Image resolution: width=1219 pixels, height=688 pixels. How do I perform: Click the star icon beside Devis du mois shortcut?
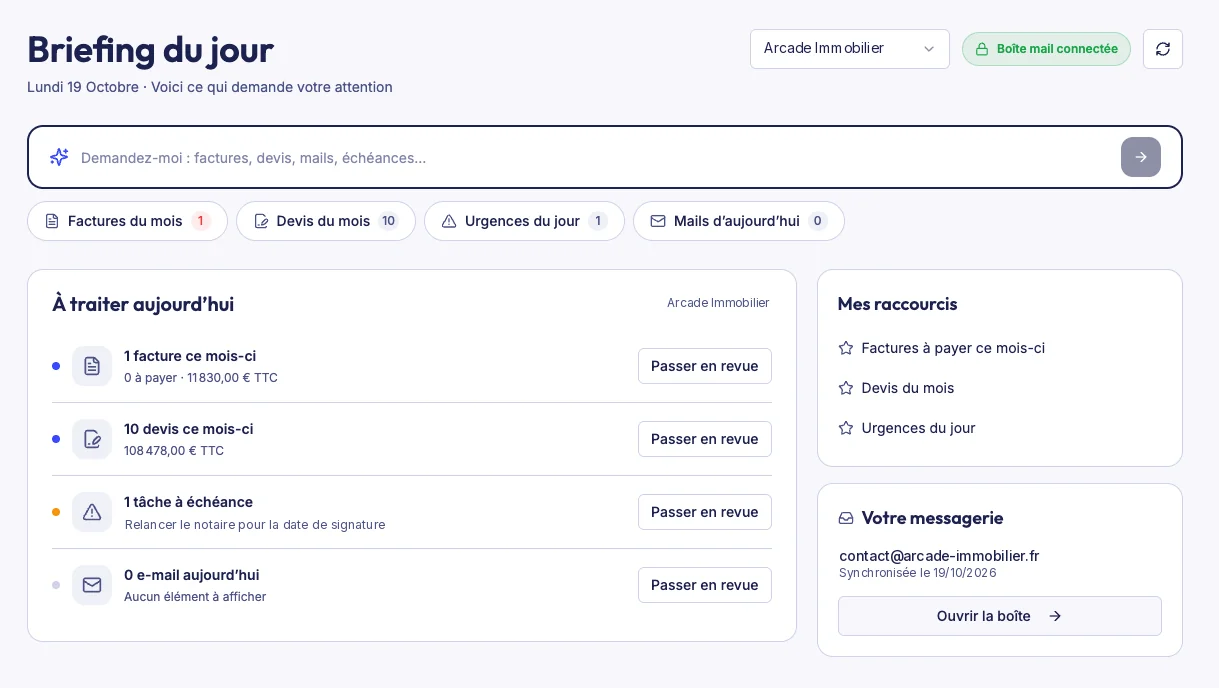pos(846,388)
